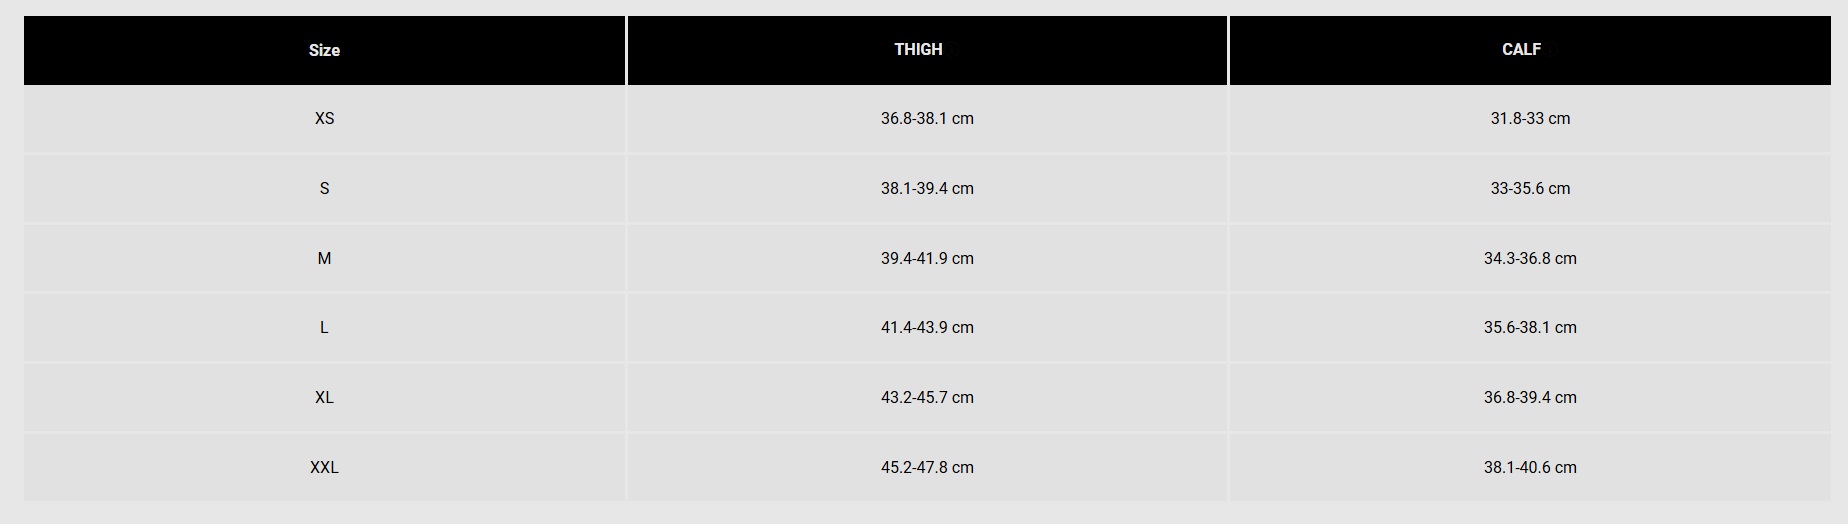
Task: Click calf value 33-35.6 cm
Action: click(1530, 188)
